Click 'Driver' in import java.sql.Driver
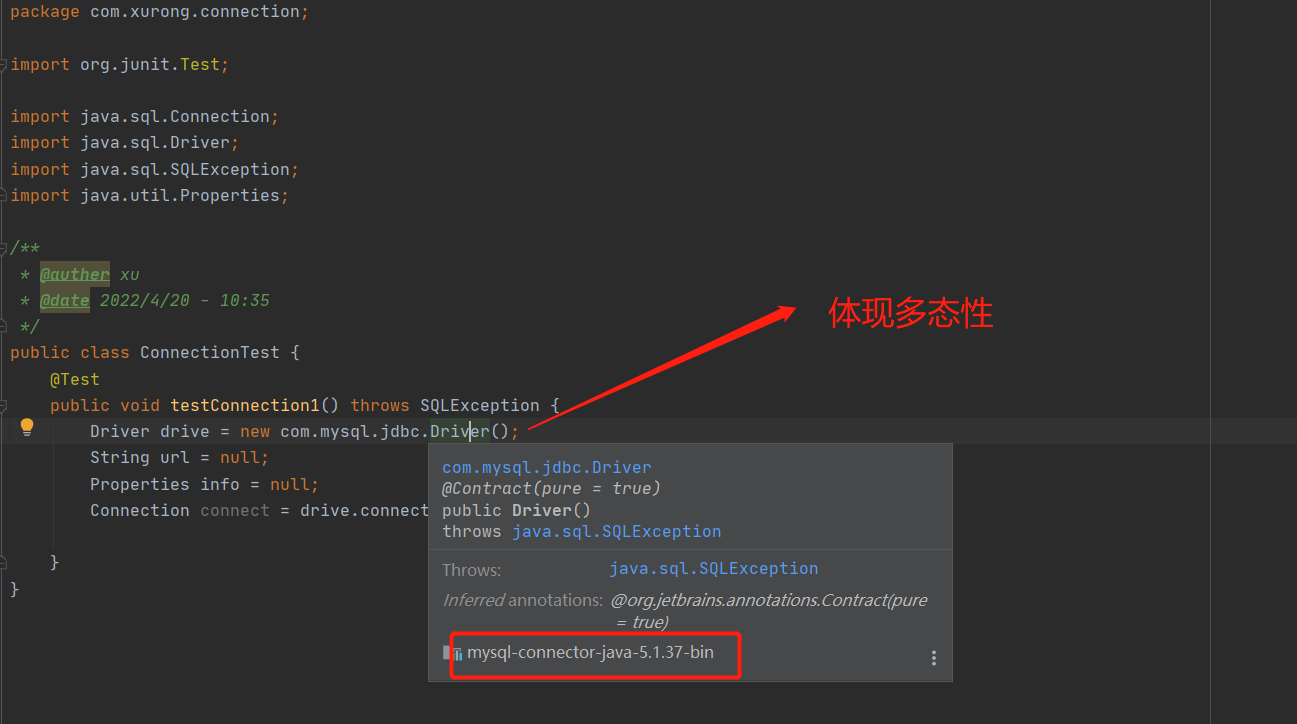The height and width of the screenshot is (724, 1297). tap(200, 143)
